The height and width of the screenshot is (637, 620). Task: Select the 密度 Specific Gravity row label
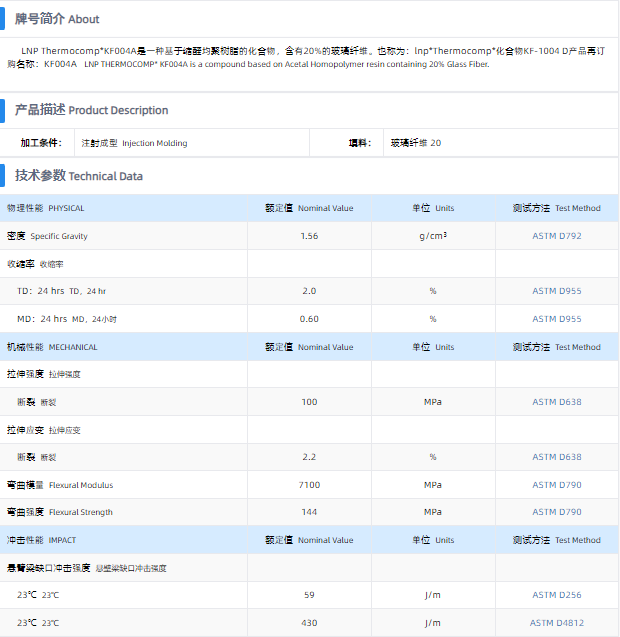tap(47, 236)
